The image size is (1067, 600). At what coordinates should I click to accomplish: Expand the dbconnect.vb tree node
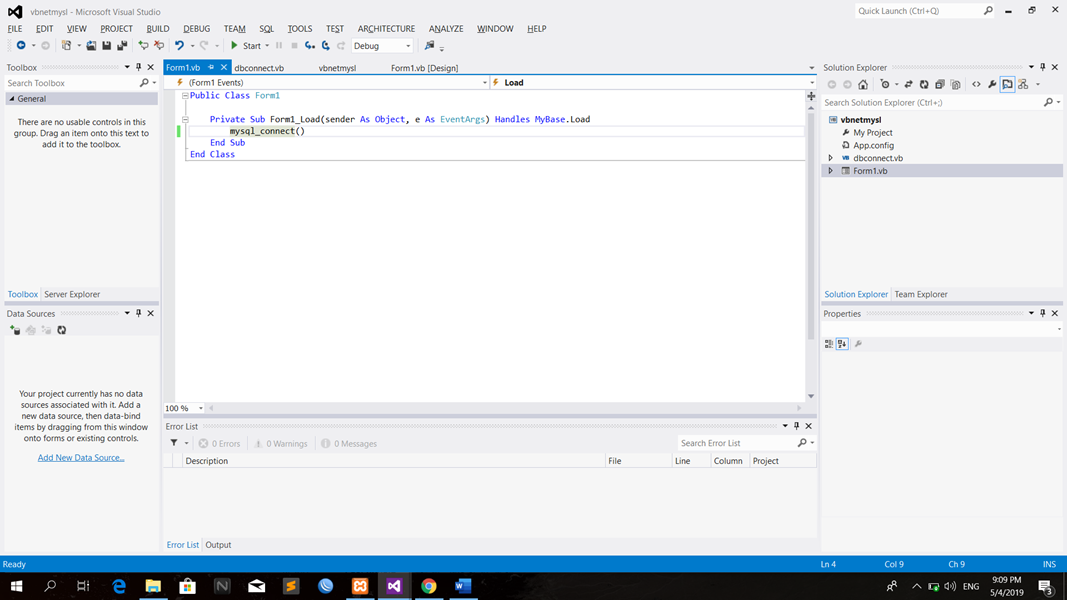pos(830,158)
